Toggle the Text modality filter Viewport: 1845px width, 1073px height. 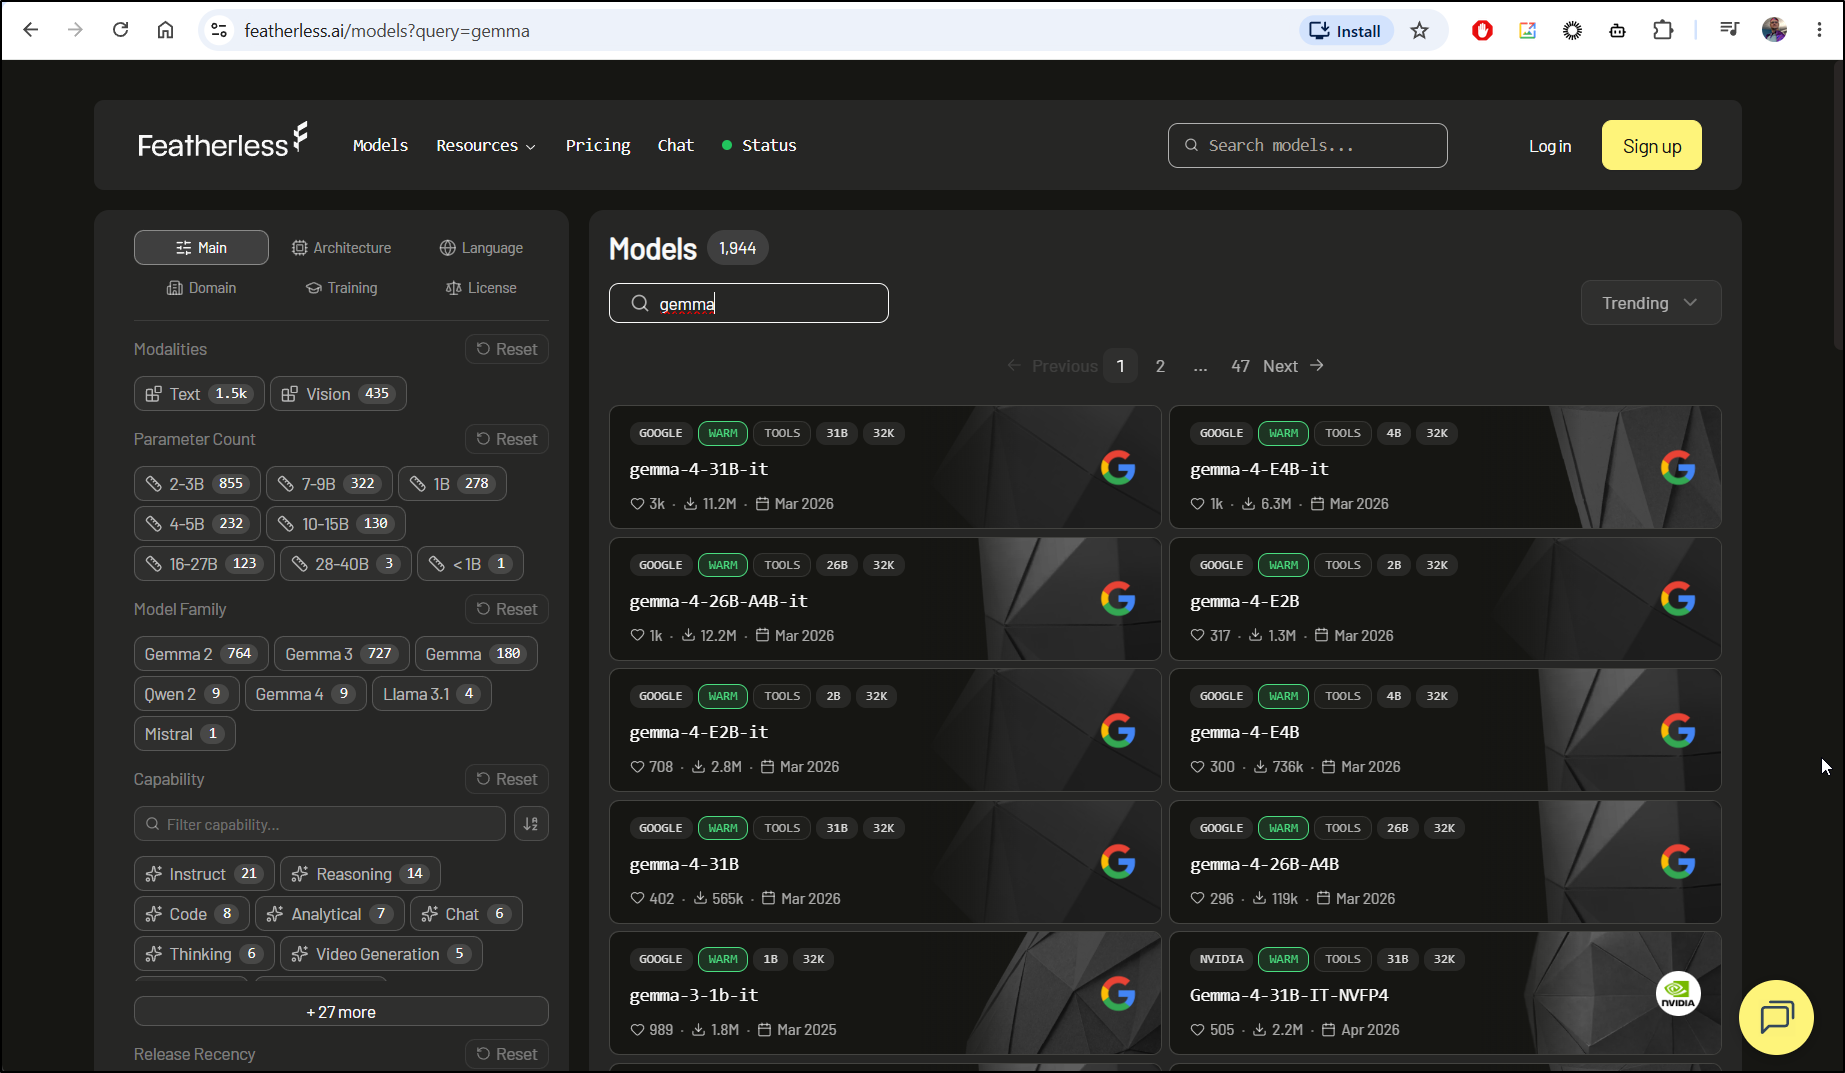[x=199, y=394]
